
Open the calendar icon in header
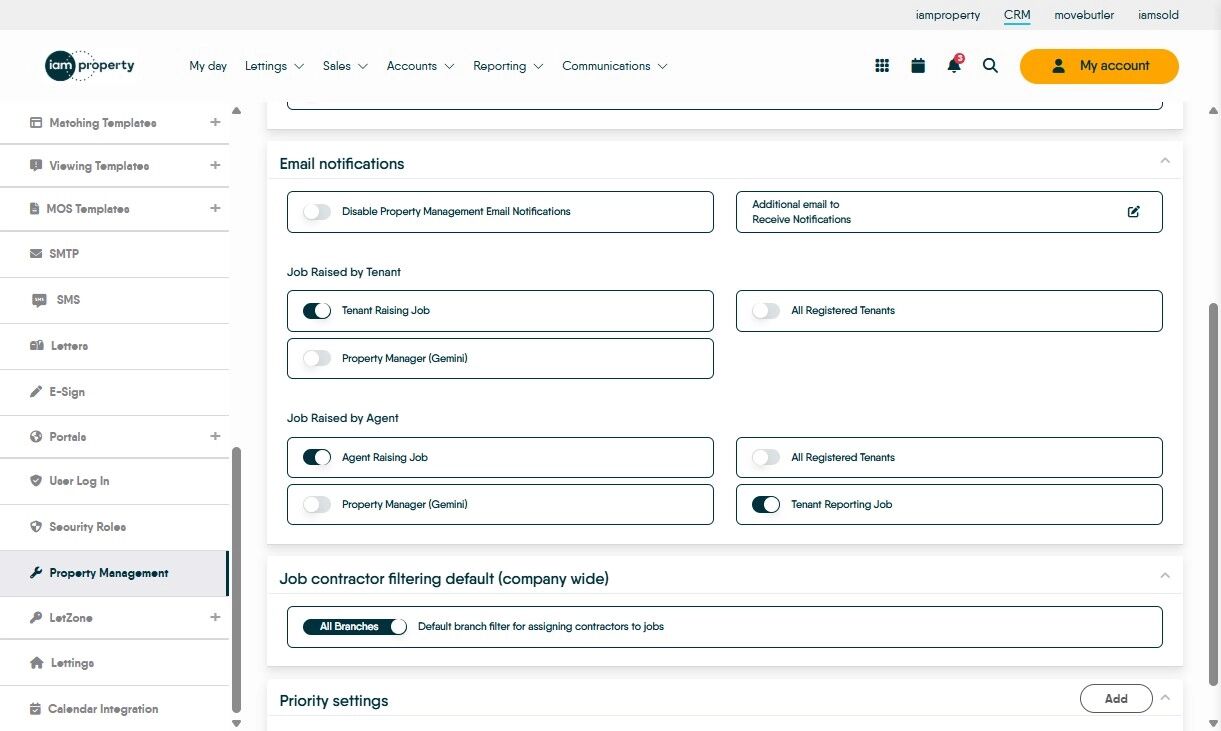click(918, 66)
